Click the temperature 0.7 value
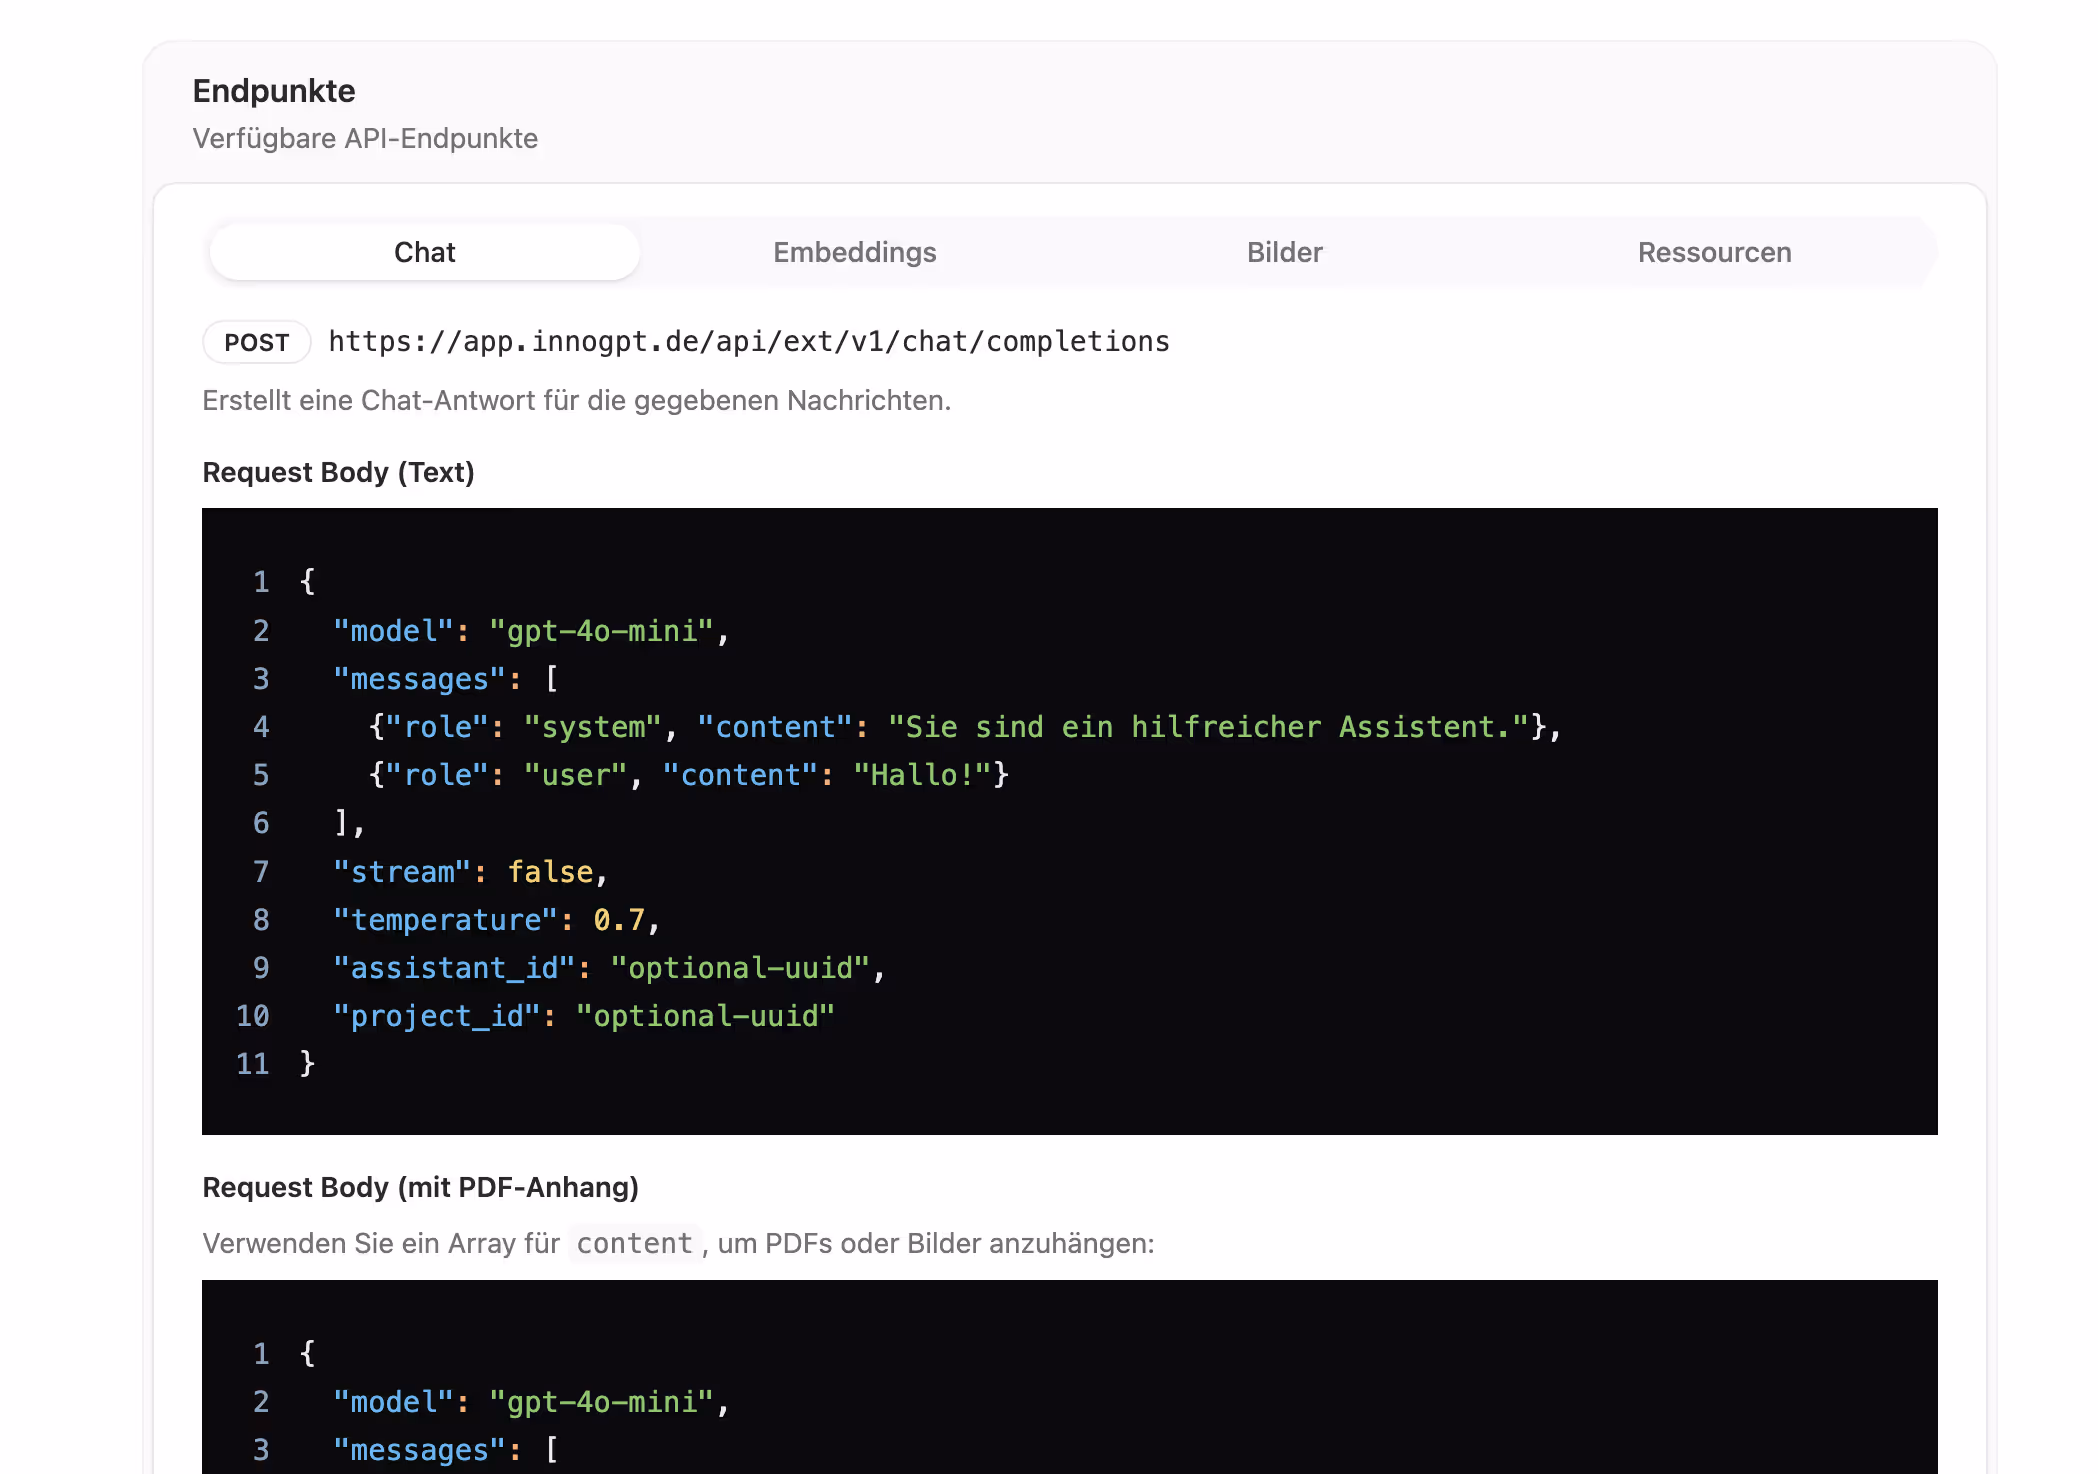The height and width of the screenshot is (1474, 2098). [x=618, y=920]
